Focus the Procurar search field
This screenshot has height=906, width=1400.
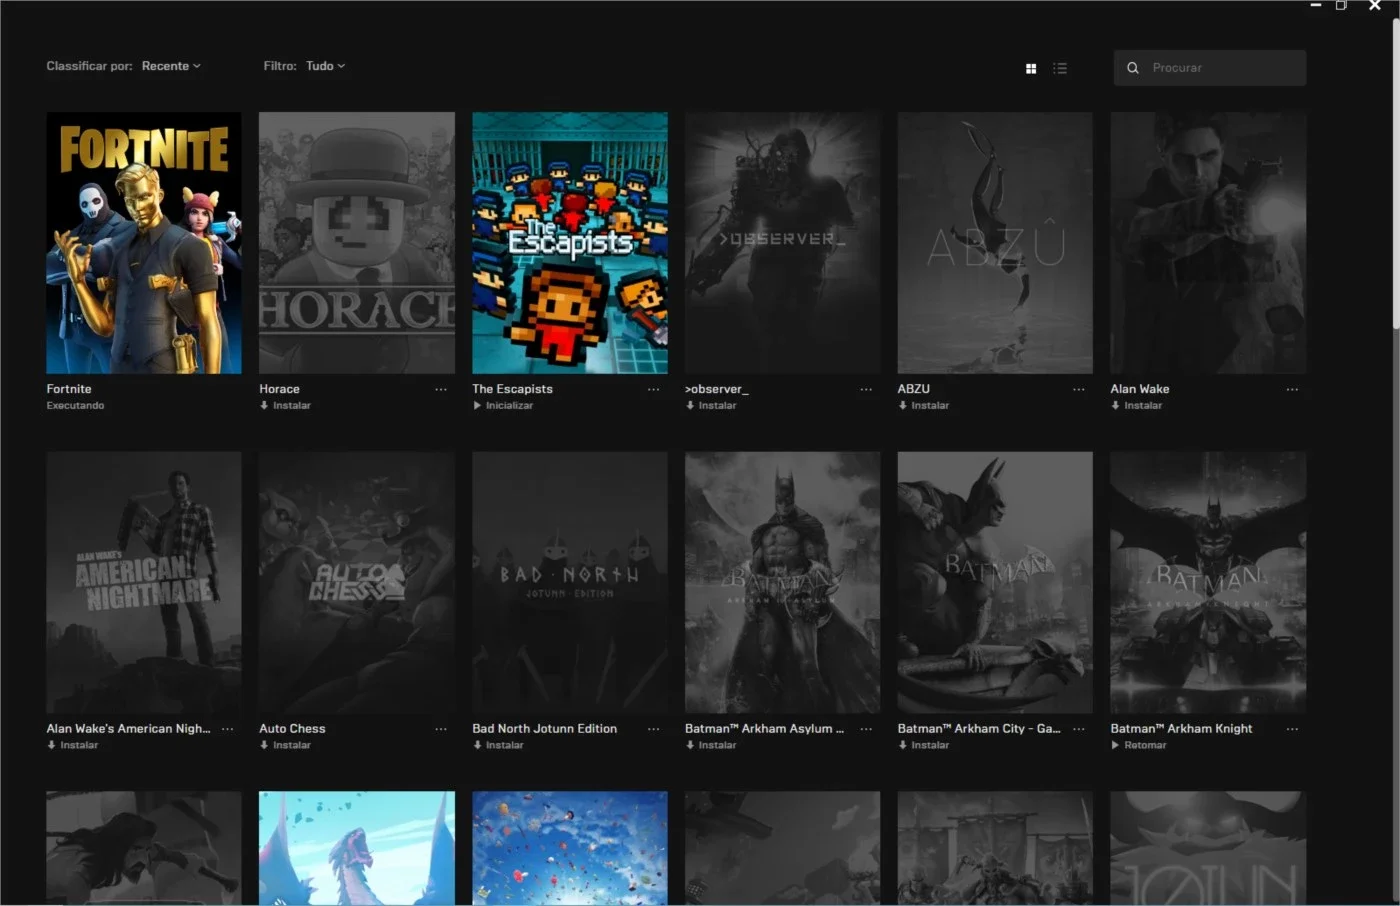(1210, 68)
